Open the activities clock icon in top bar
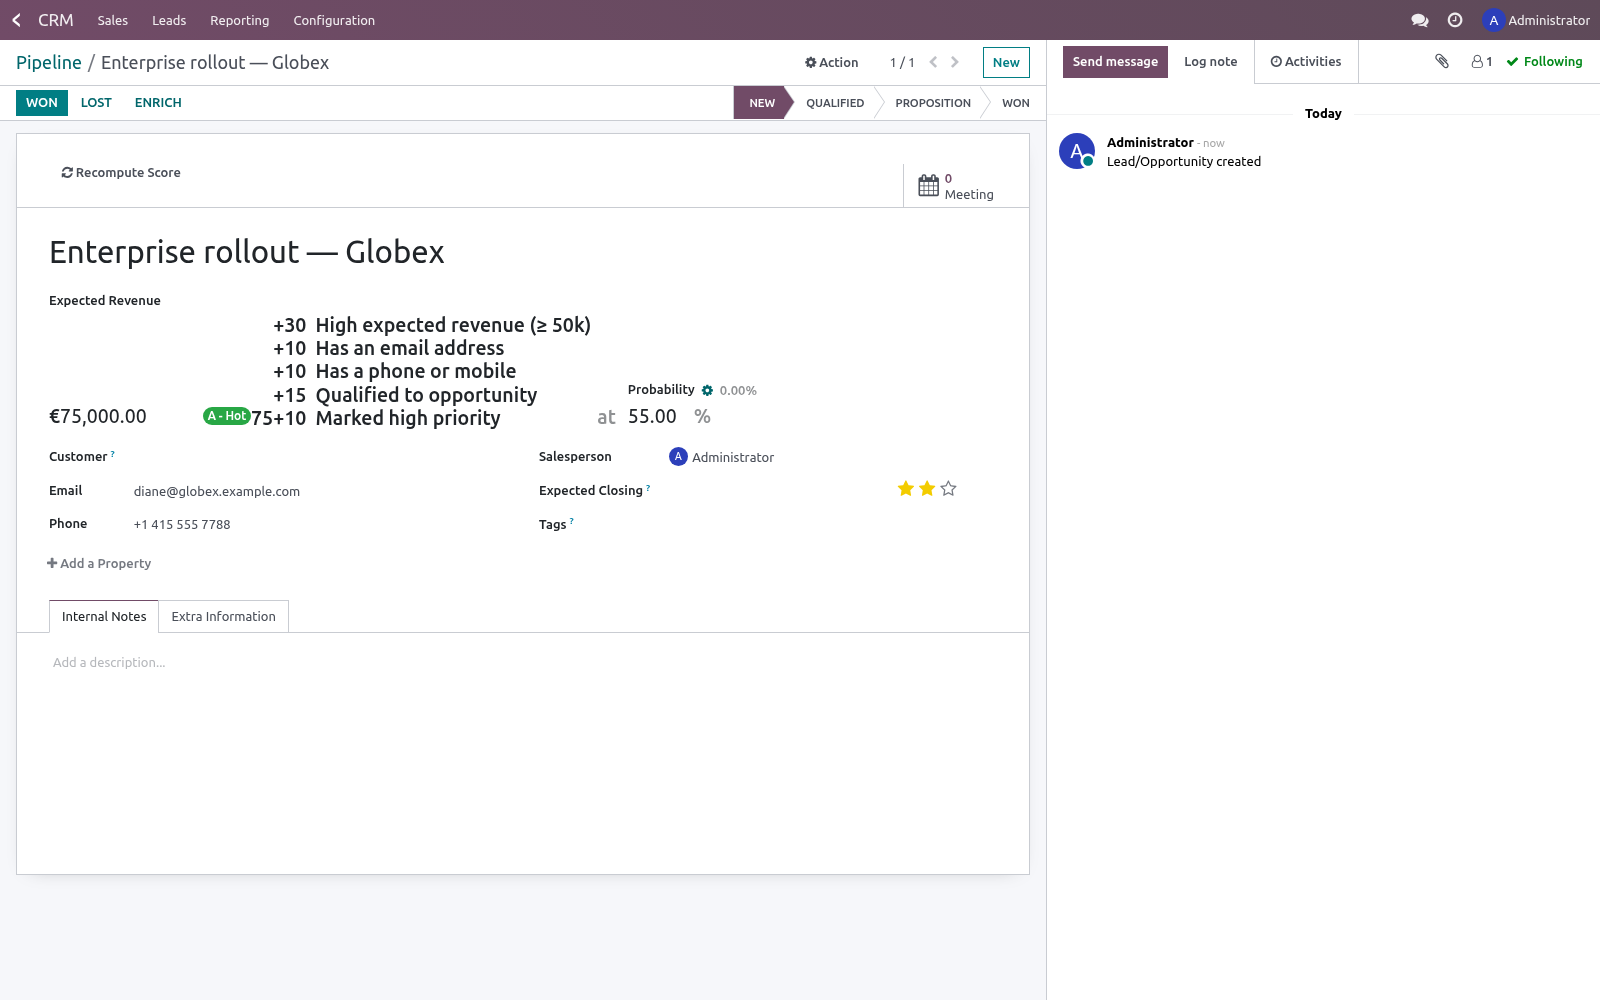The width and height of the screenshot is (1600, 1000). [1455, 20]
